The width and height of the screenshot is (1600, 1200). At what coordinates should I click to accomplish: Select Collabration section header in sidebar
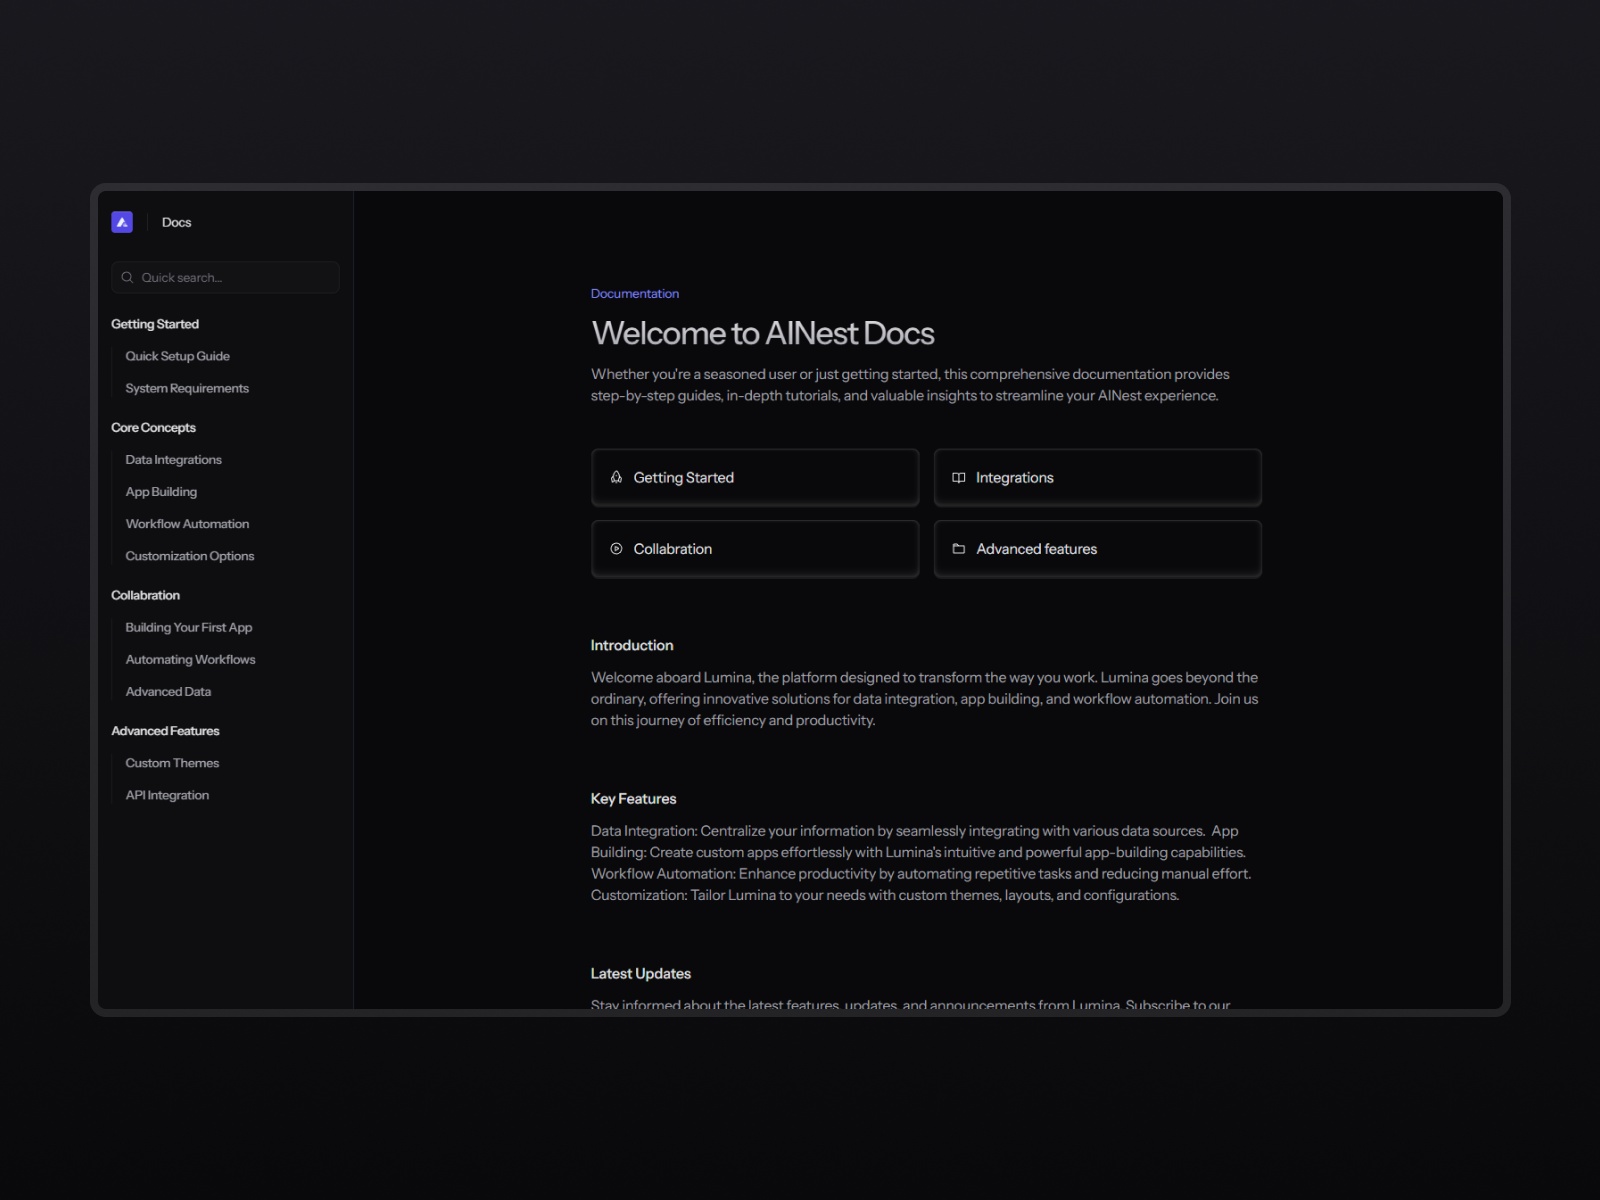click(x=145, y=594)
